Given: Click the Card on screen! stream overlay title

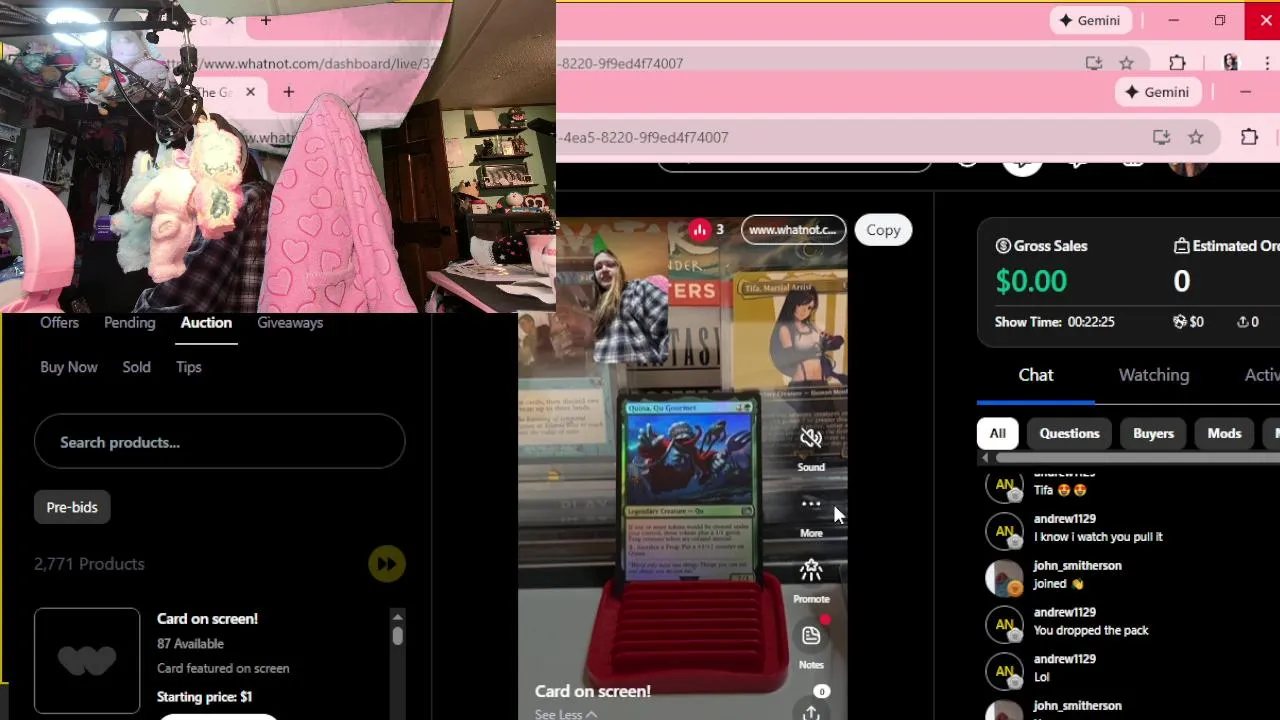Looking at the screenshot, I should pos(592,691).
